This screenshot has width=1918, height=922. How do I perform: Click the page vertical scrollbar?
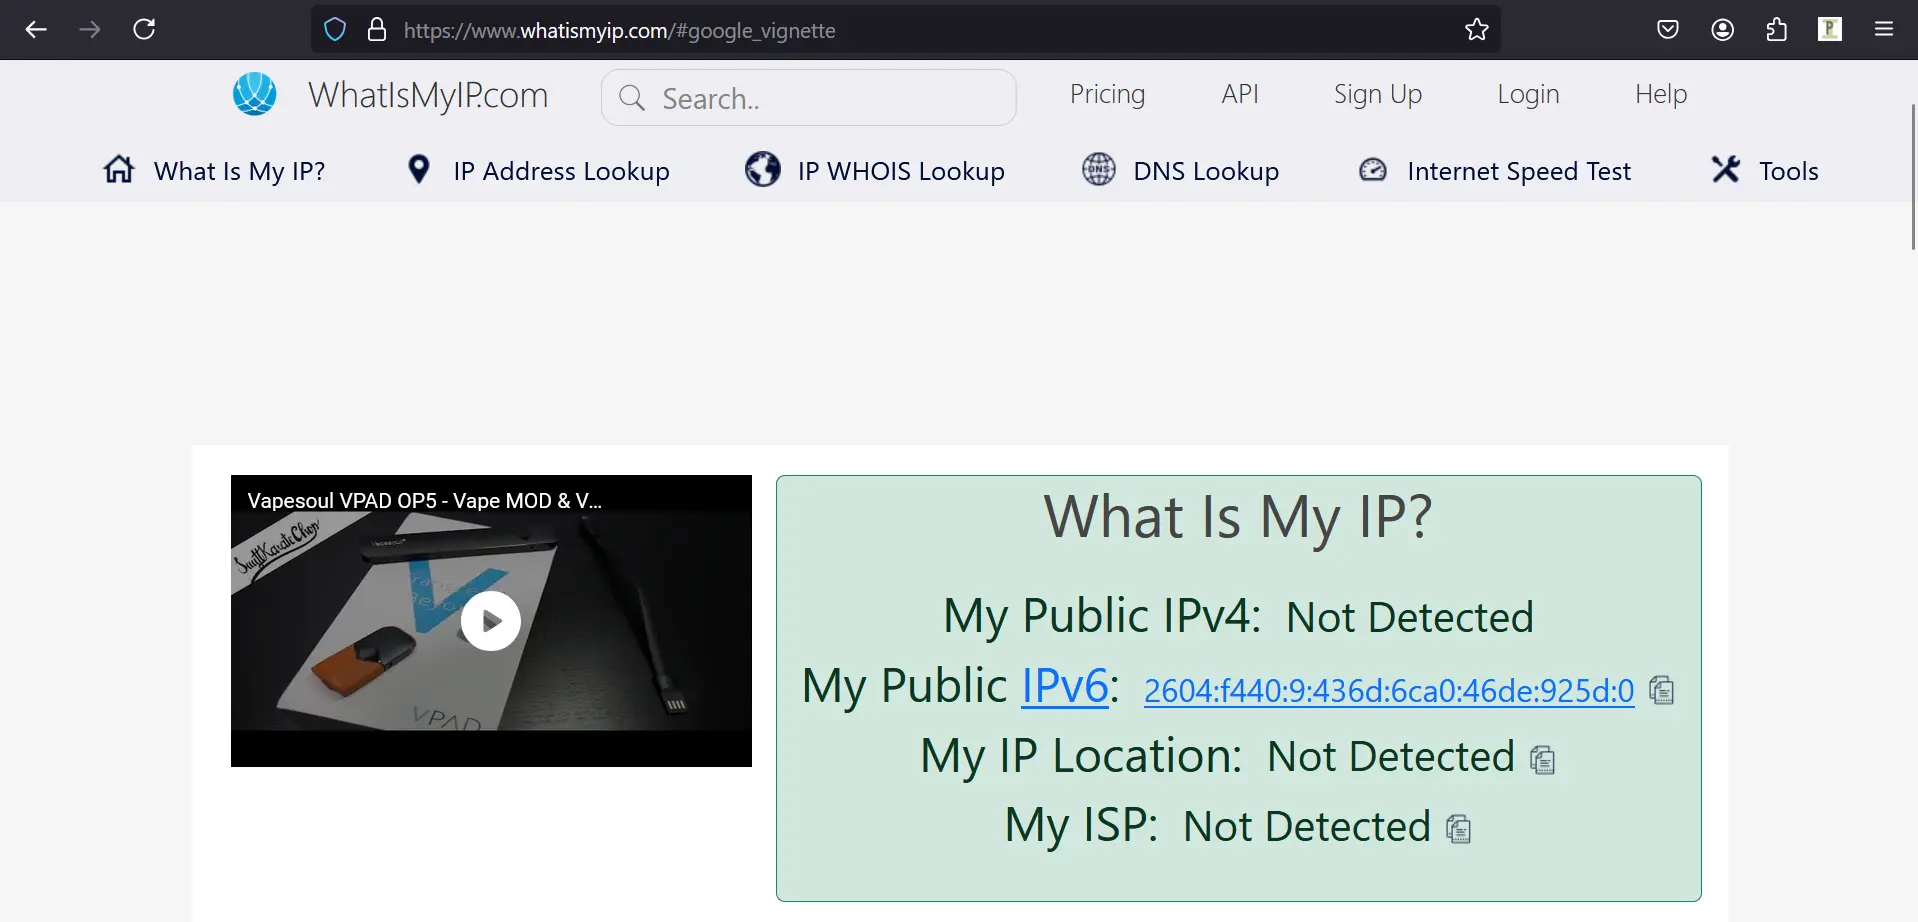1913,176
